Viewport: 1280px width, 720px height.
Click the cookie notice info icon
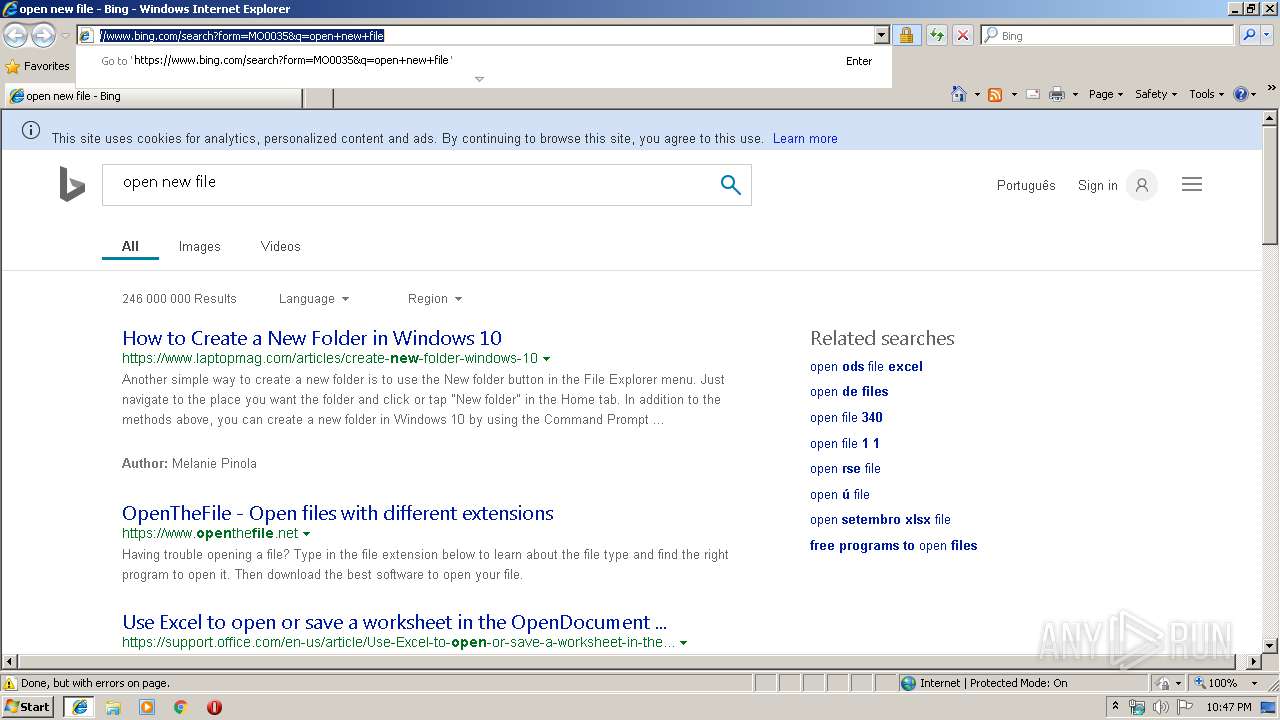click(31, 130)
